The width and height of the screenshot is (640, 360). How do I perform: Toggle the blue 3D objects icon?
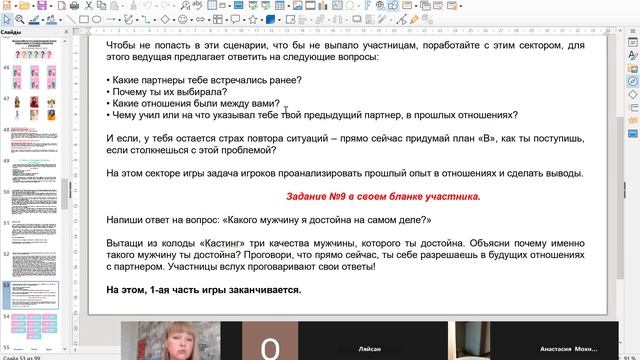tap(270, 19)
